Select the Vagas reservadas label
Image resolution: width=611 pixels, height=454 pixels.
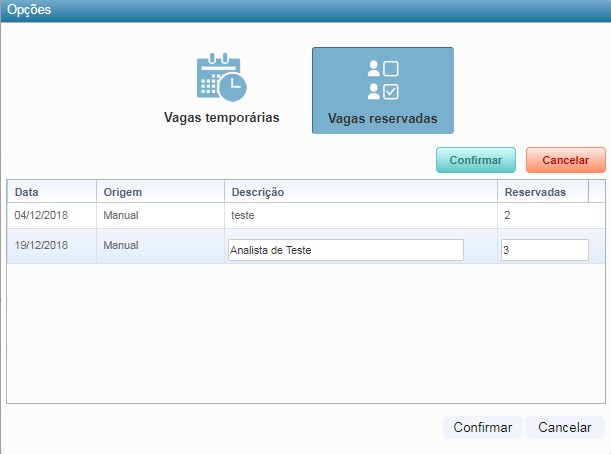tap(383, 118)
